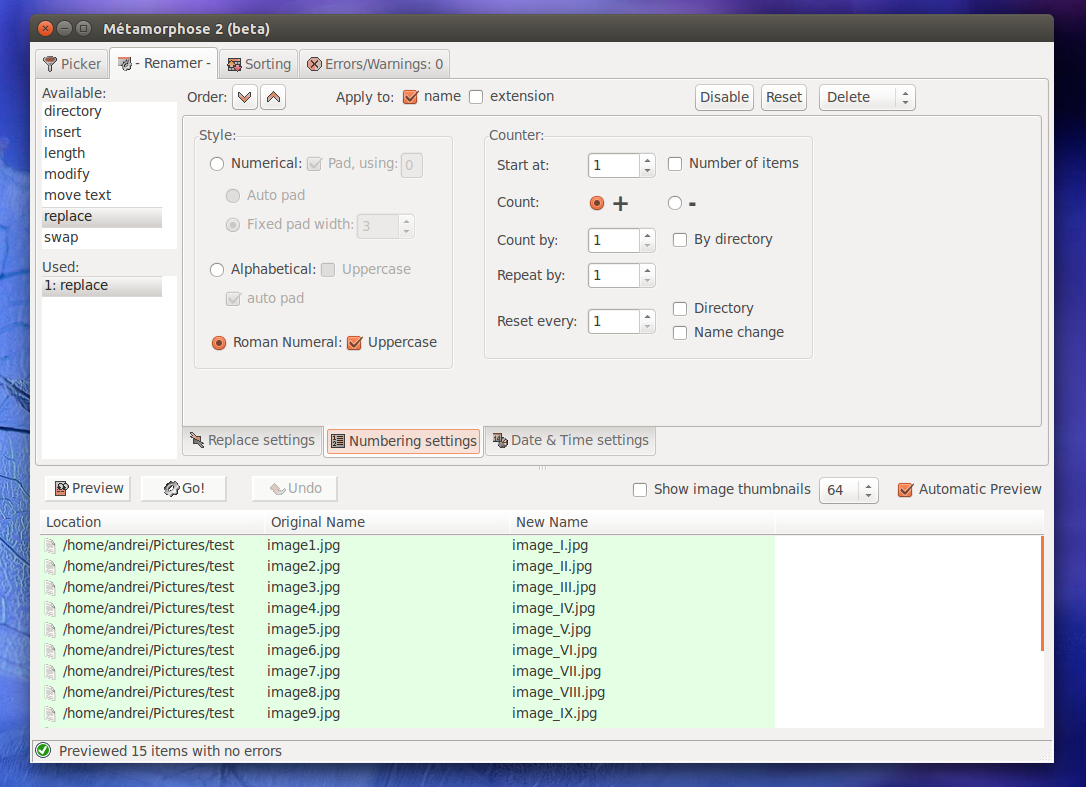1086x787 pixels.
Task: Click Reset every input field
Action: click(x=614, y=321)
